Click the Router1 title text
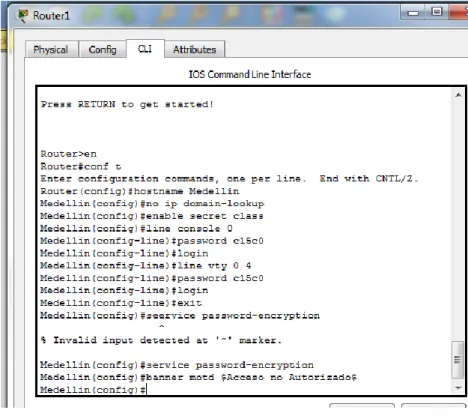Viewport: 468px width, 419px height. (x=51, y=16)
